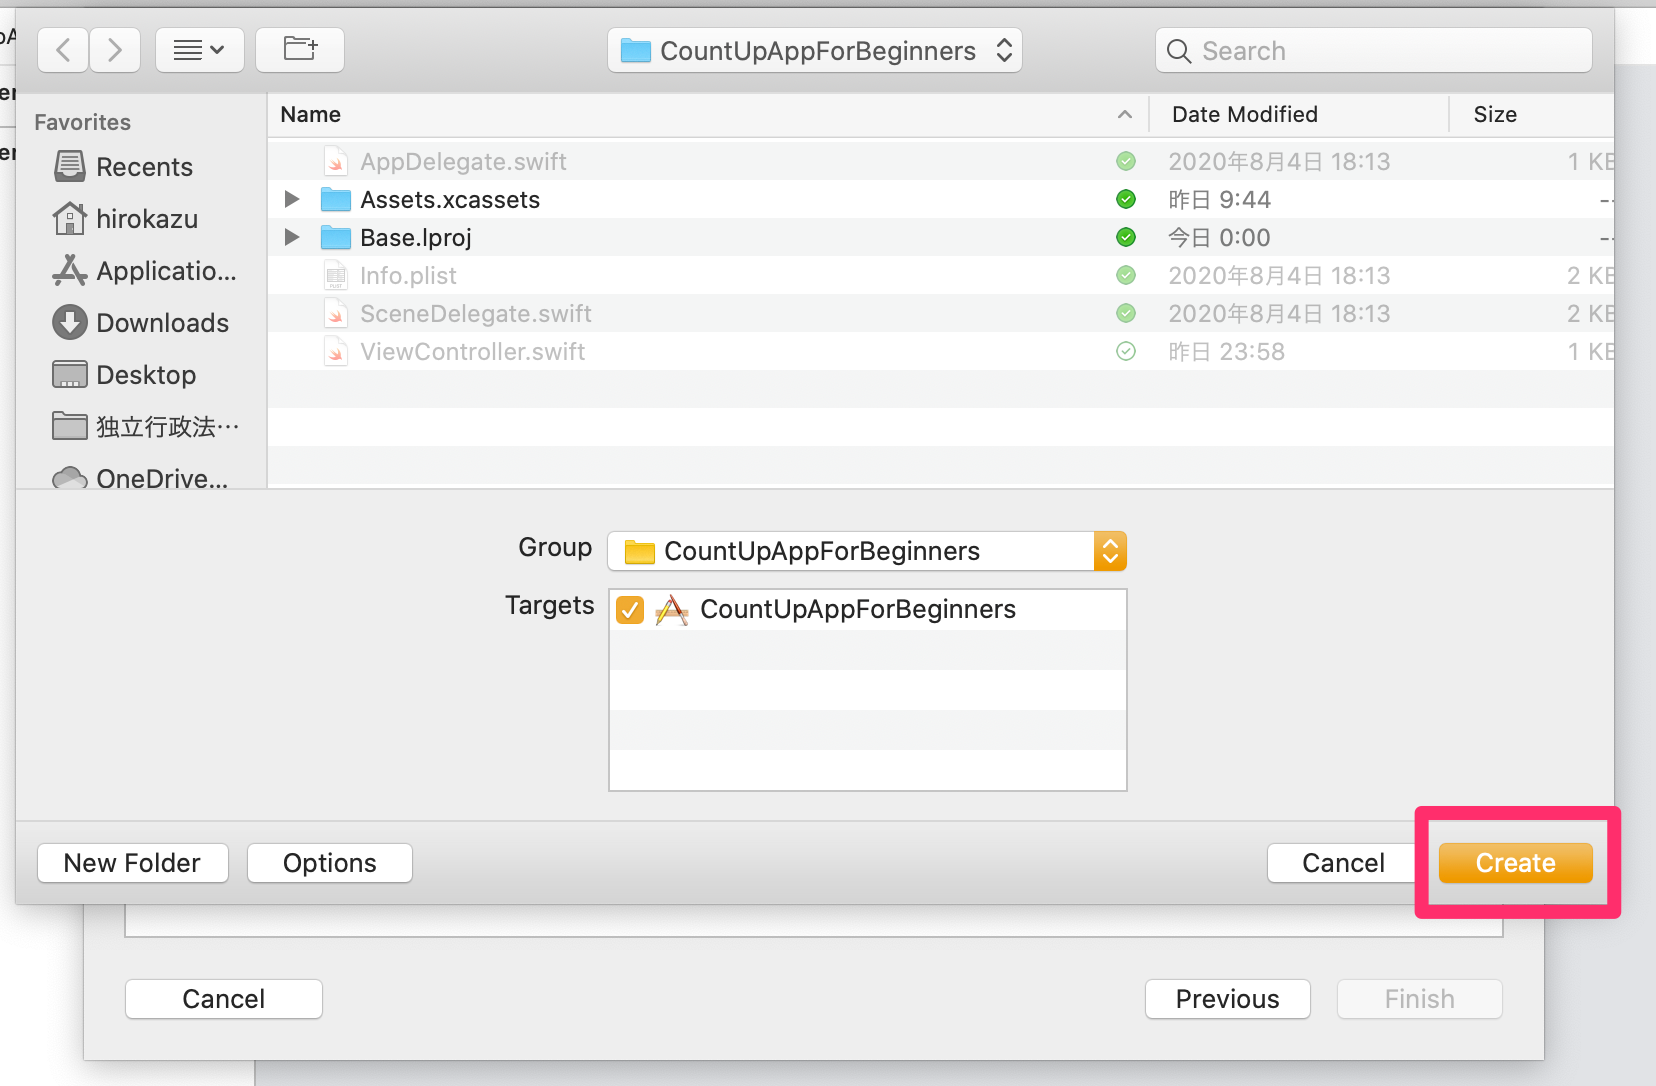
Task: Open OneDrive in the sidebar
Action: [140, 478]
